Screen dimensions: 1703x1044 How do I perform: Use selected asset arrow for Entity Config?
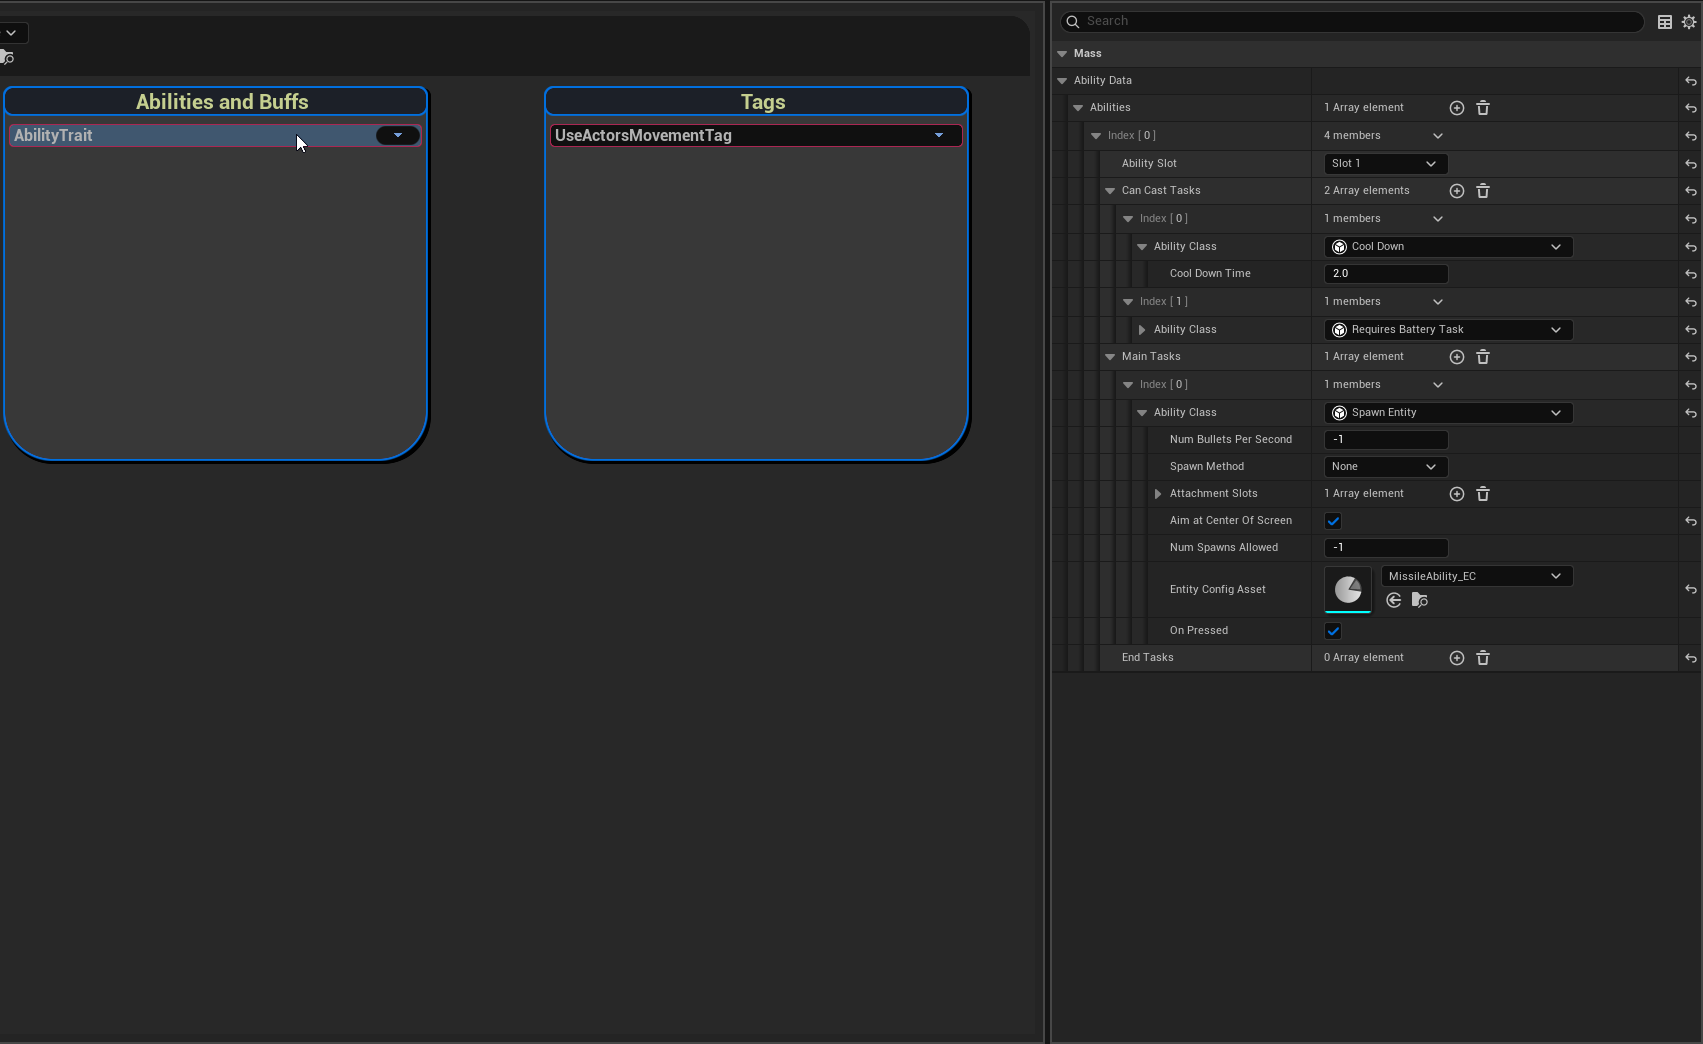click(x=1393, y=600)
